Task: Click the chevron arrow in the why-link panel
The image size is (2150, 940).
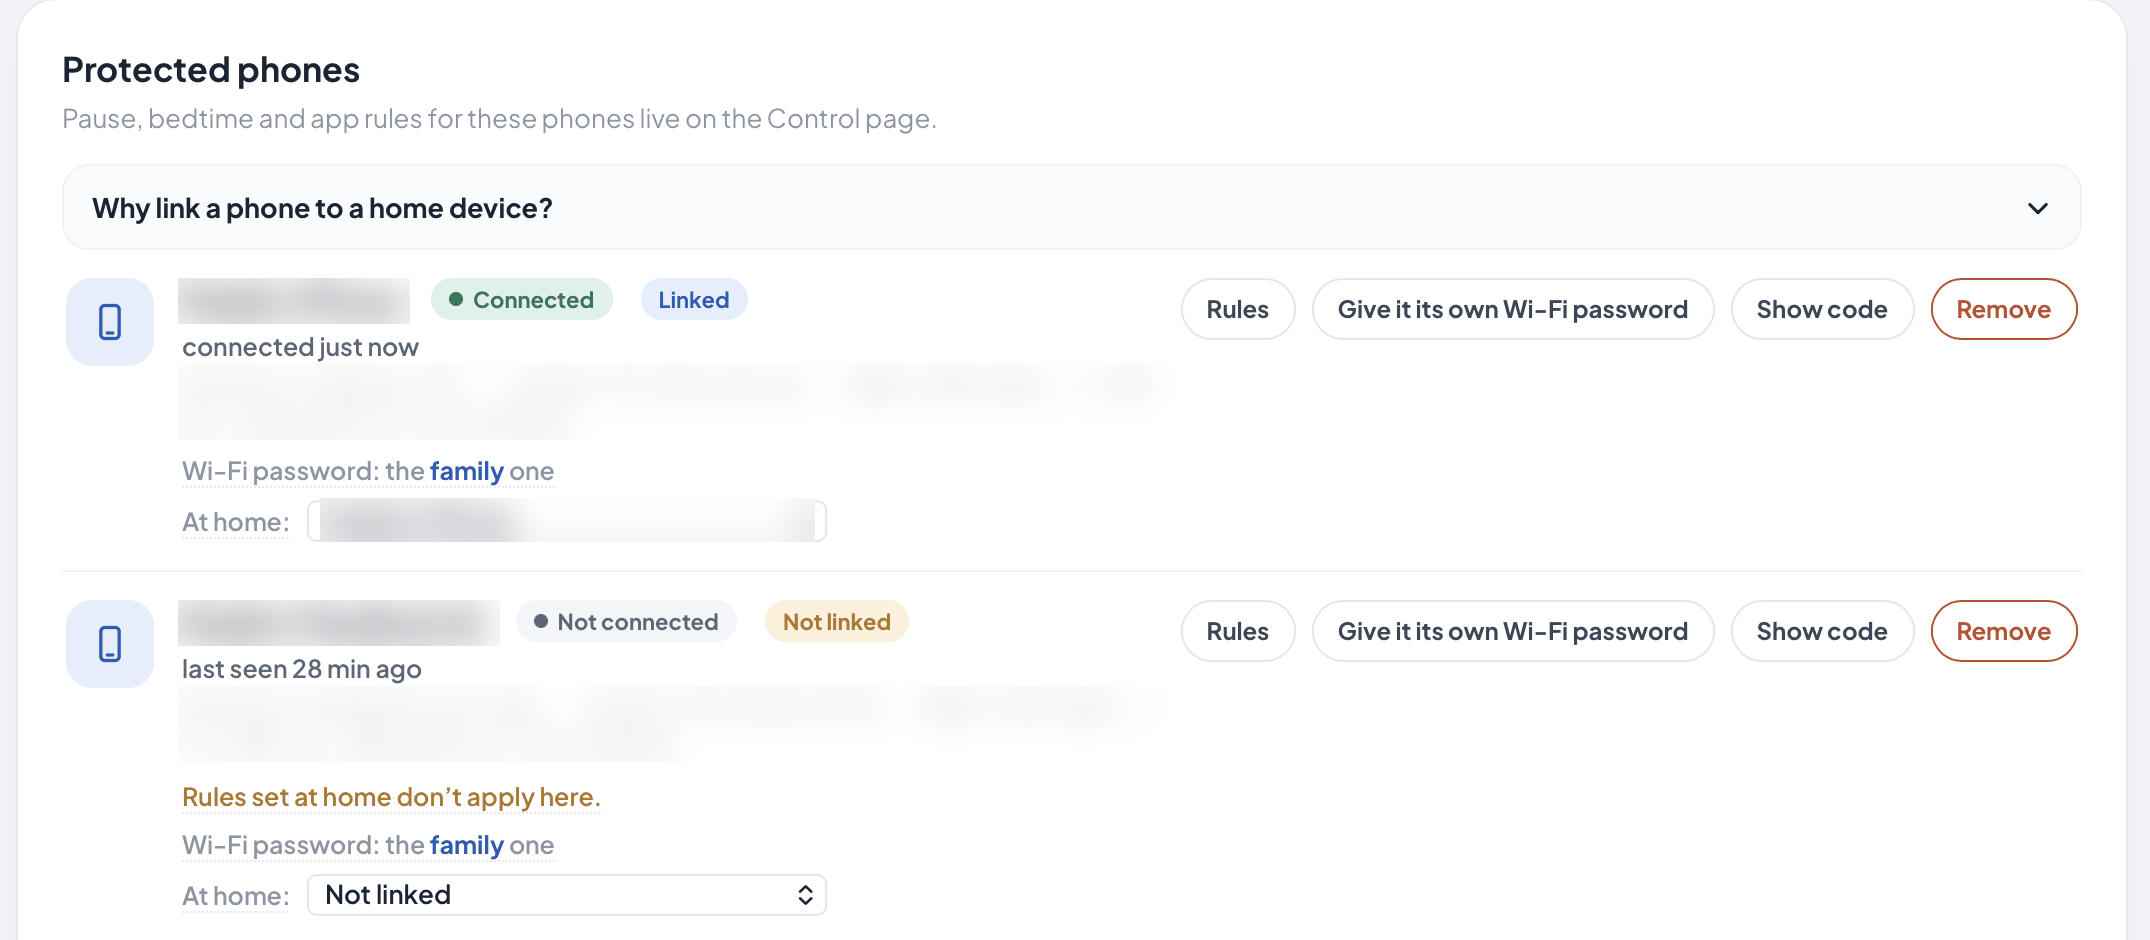Action: point(2037,208)
